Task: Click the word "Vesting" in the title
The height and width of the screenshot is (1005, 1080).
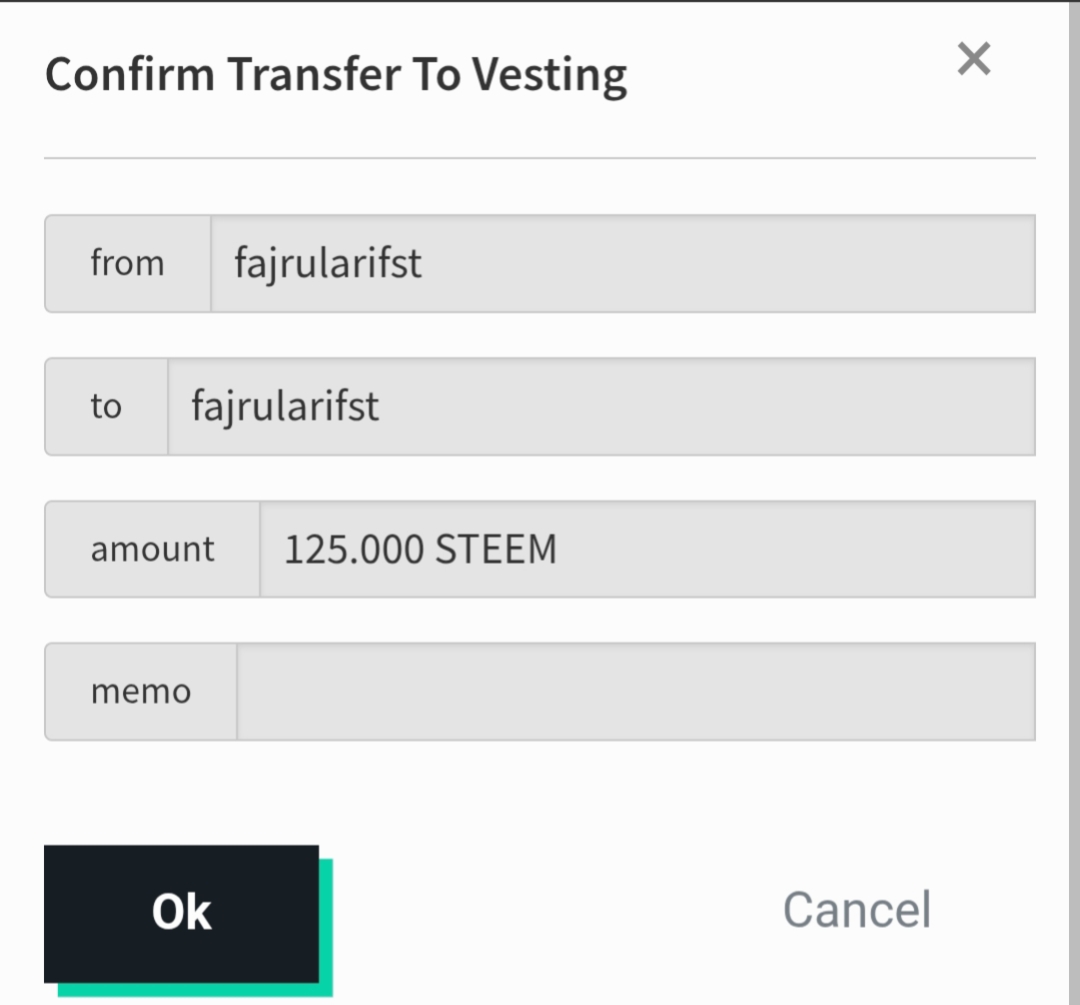Action: click(549, 75)
